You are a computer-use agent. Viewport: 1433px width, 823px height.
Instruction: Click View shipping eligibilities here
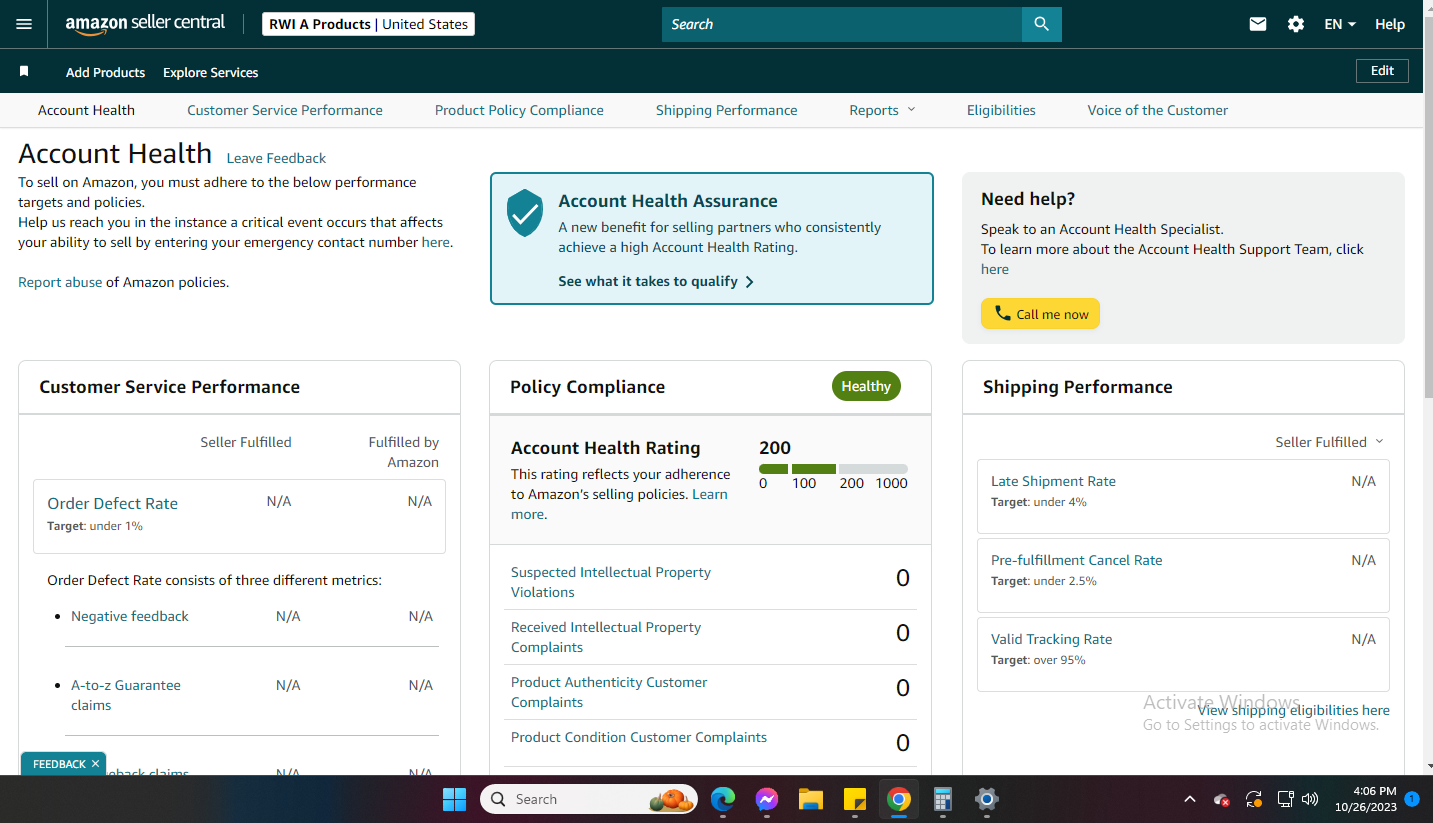(1293, 710)
